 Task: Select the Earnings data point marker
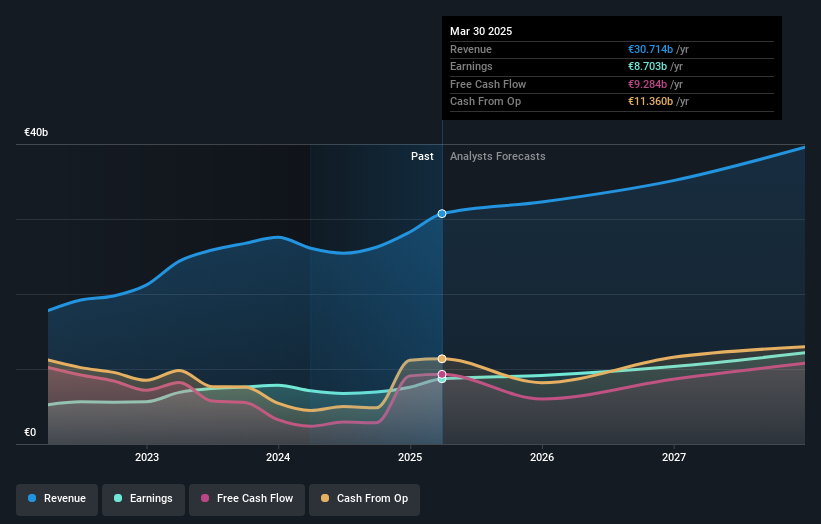(442, 380)
